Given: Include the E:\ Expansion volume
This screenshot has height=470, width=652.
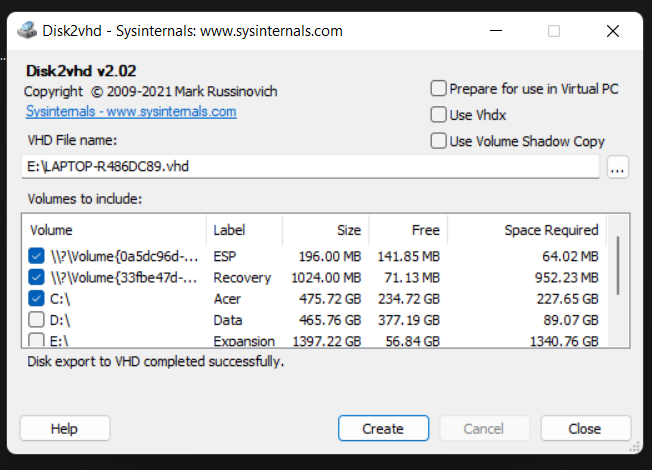Looking at the screenshot, I should 36,340.
